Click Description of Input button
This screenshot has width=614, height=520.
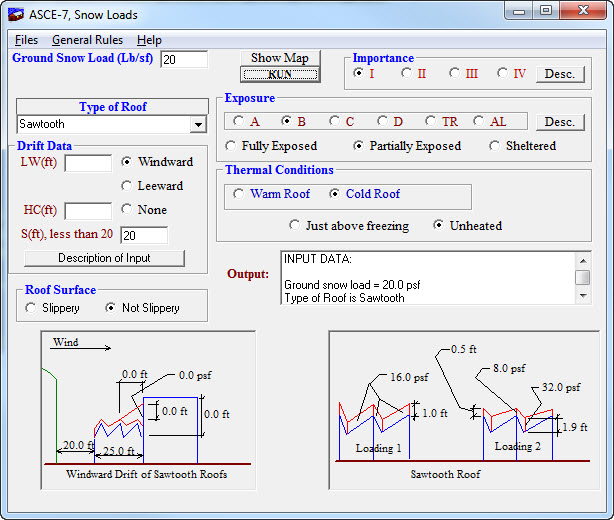(104, 258)
